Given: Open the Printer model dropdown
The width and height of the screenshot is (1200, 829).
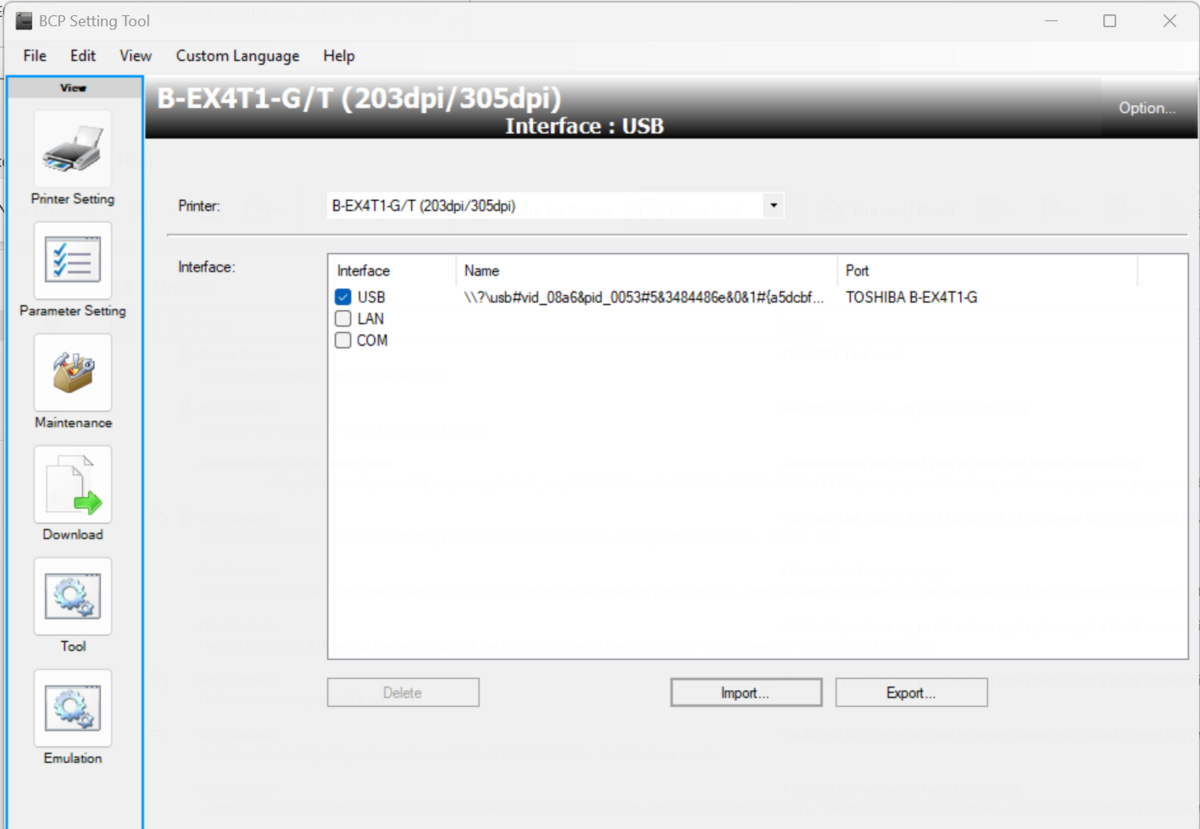Looking at the screenshot, I should pos(771,205).
